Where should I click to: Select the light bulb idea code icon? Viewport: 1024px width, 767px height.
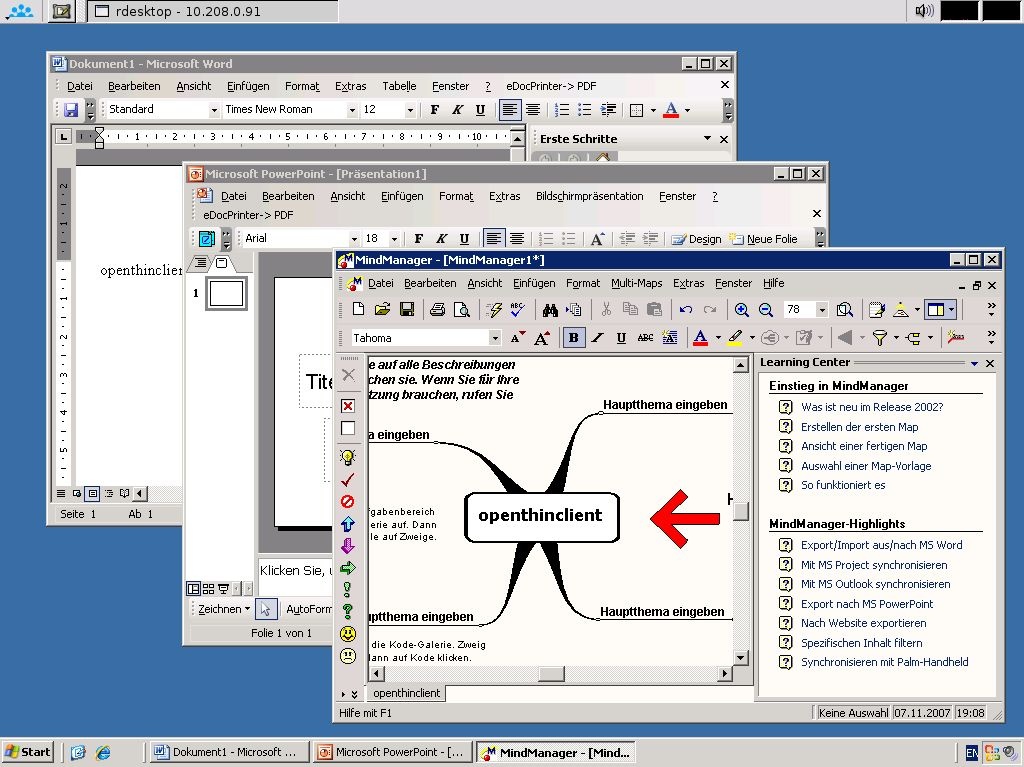point(348,457)
